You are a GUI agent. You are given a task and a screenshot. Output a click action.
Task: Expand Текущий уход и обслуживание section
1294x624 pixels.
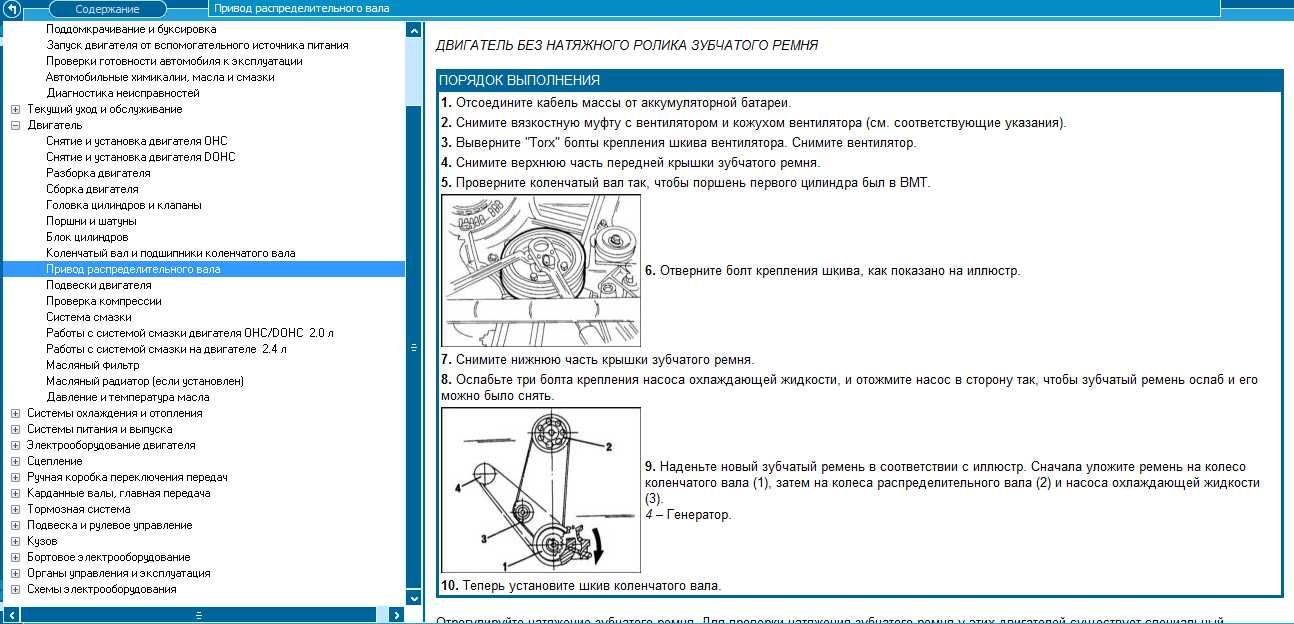15,109
